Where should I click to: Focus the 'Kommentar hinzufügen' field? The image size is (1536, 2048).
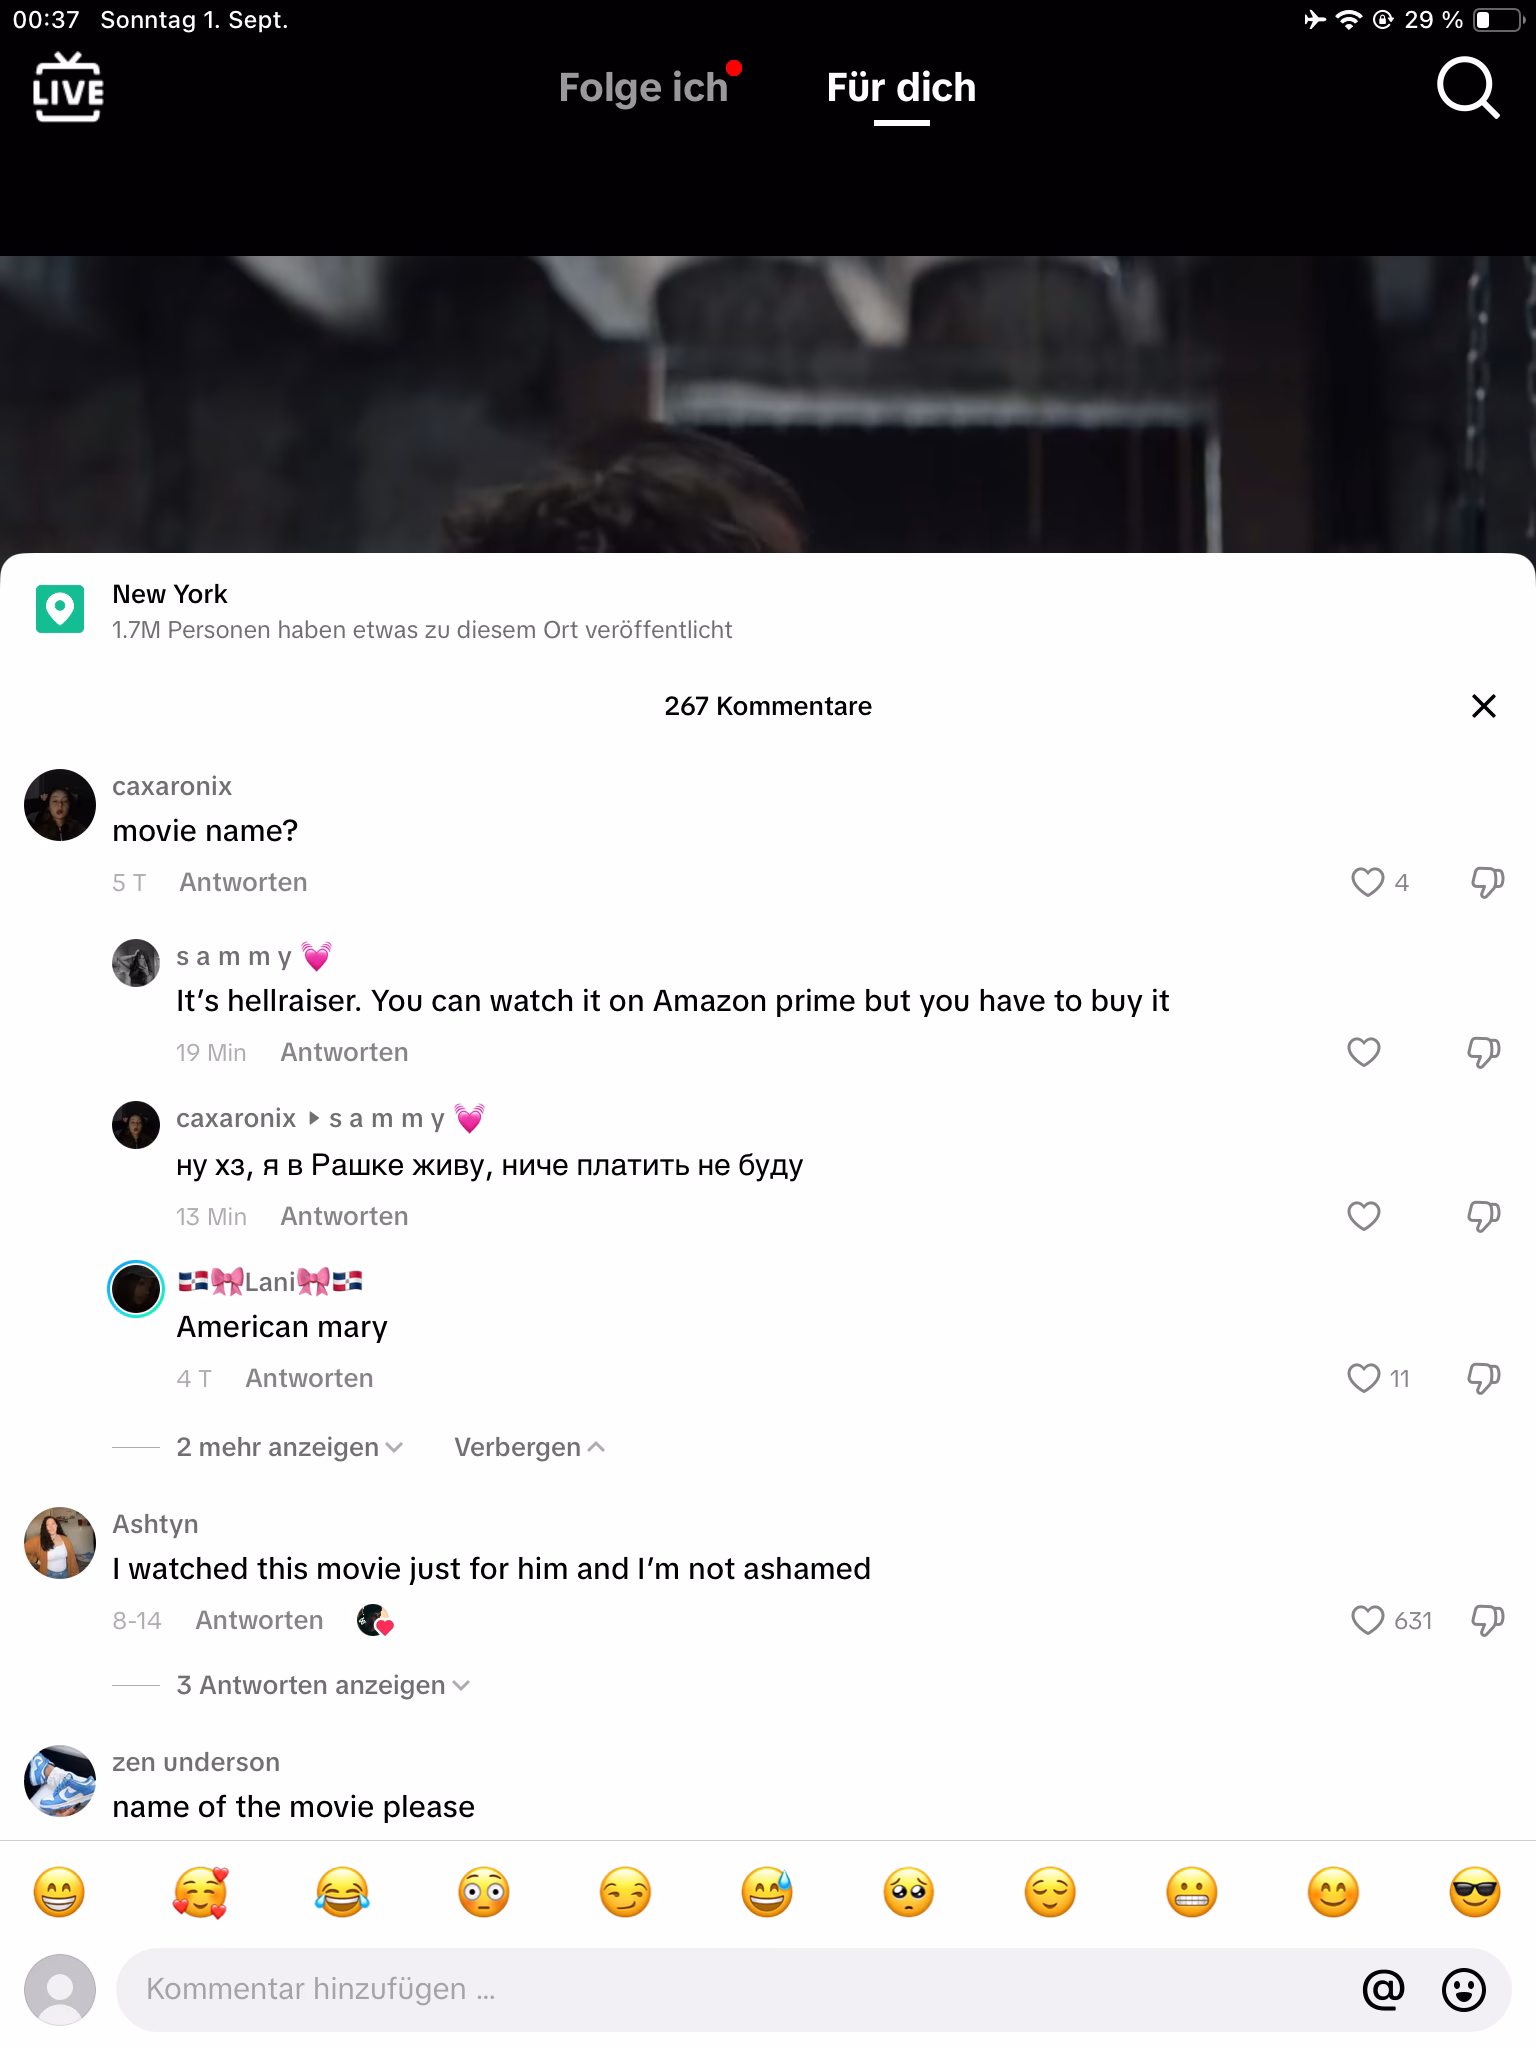[x=740, y=1989]
